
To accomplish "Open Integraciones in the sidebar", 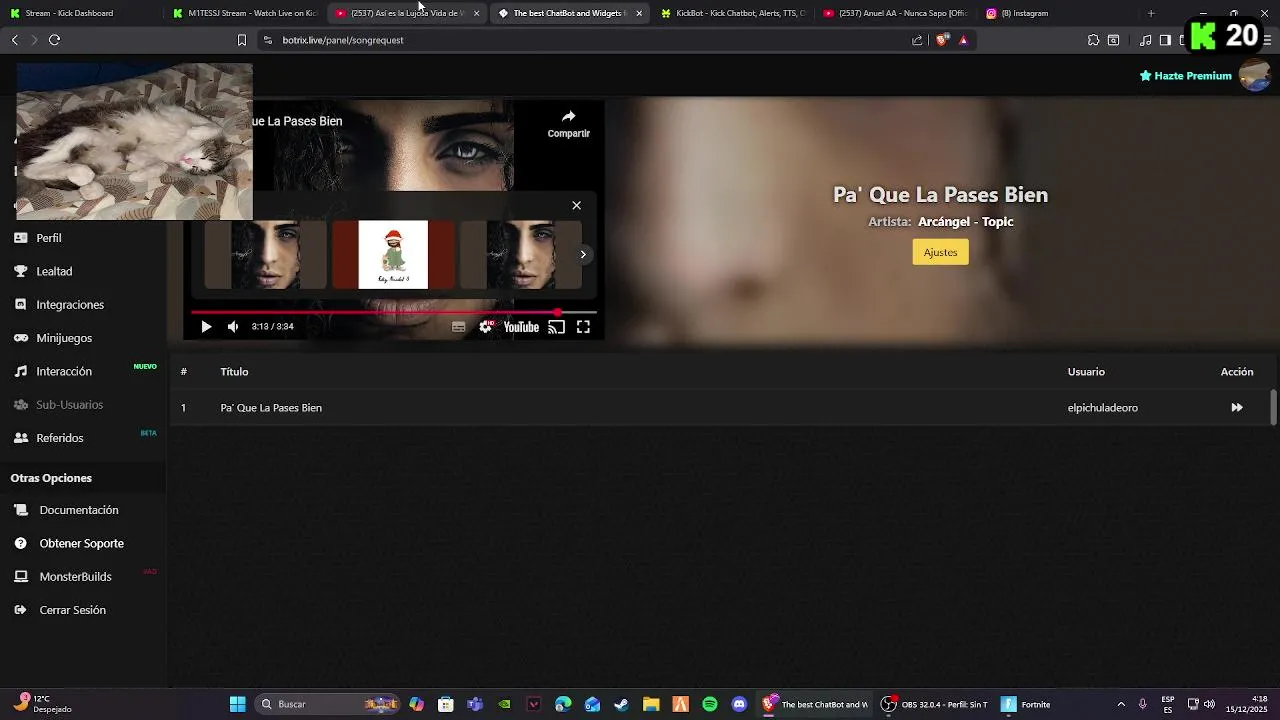I will tap(70, 304).
